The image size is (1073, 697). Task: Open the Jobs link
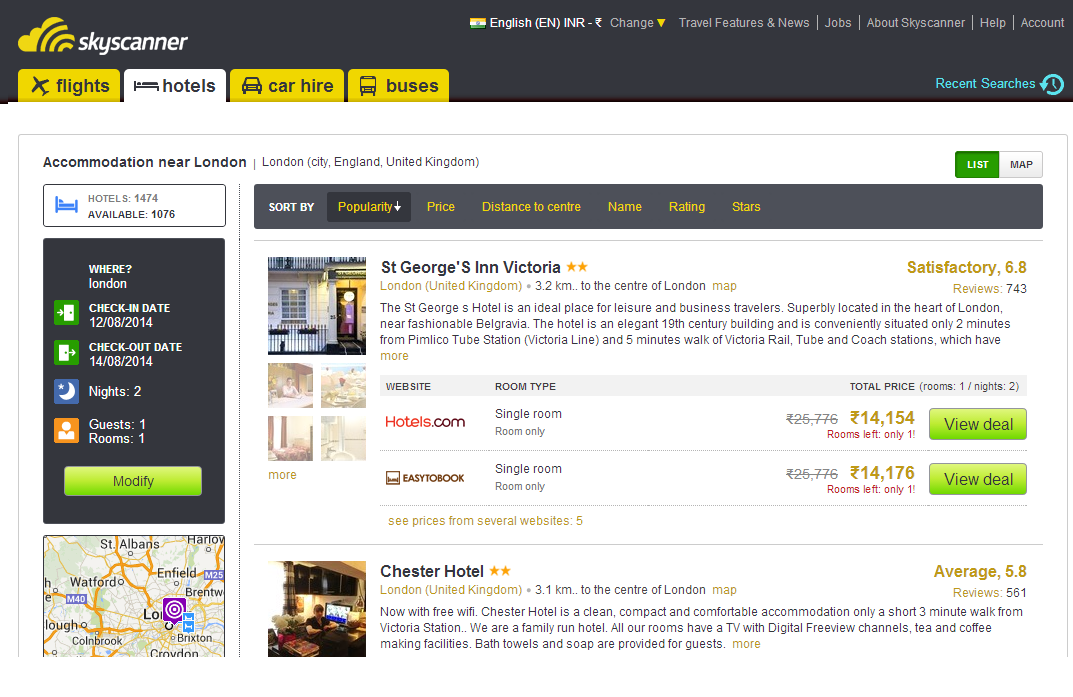coord(838,23)
